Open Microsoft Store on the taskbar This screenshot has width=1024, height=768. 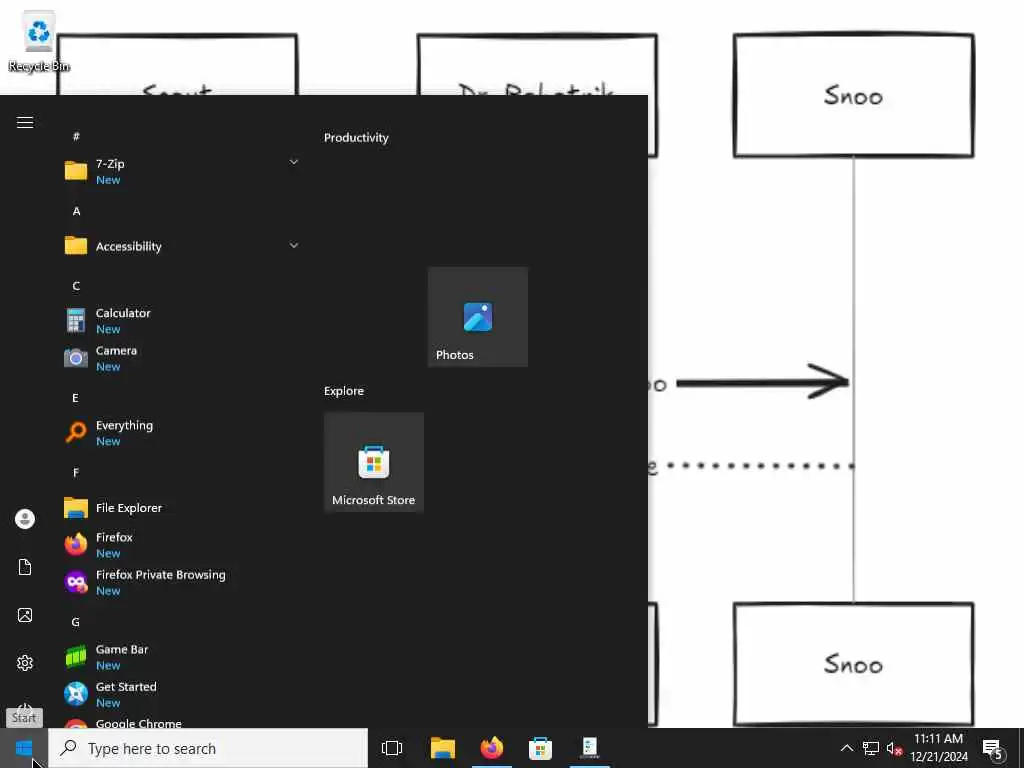click(540, 748)
